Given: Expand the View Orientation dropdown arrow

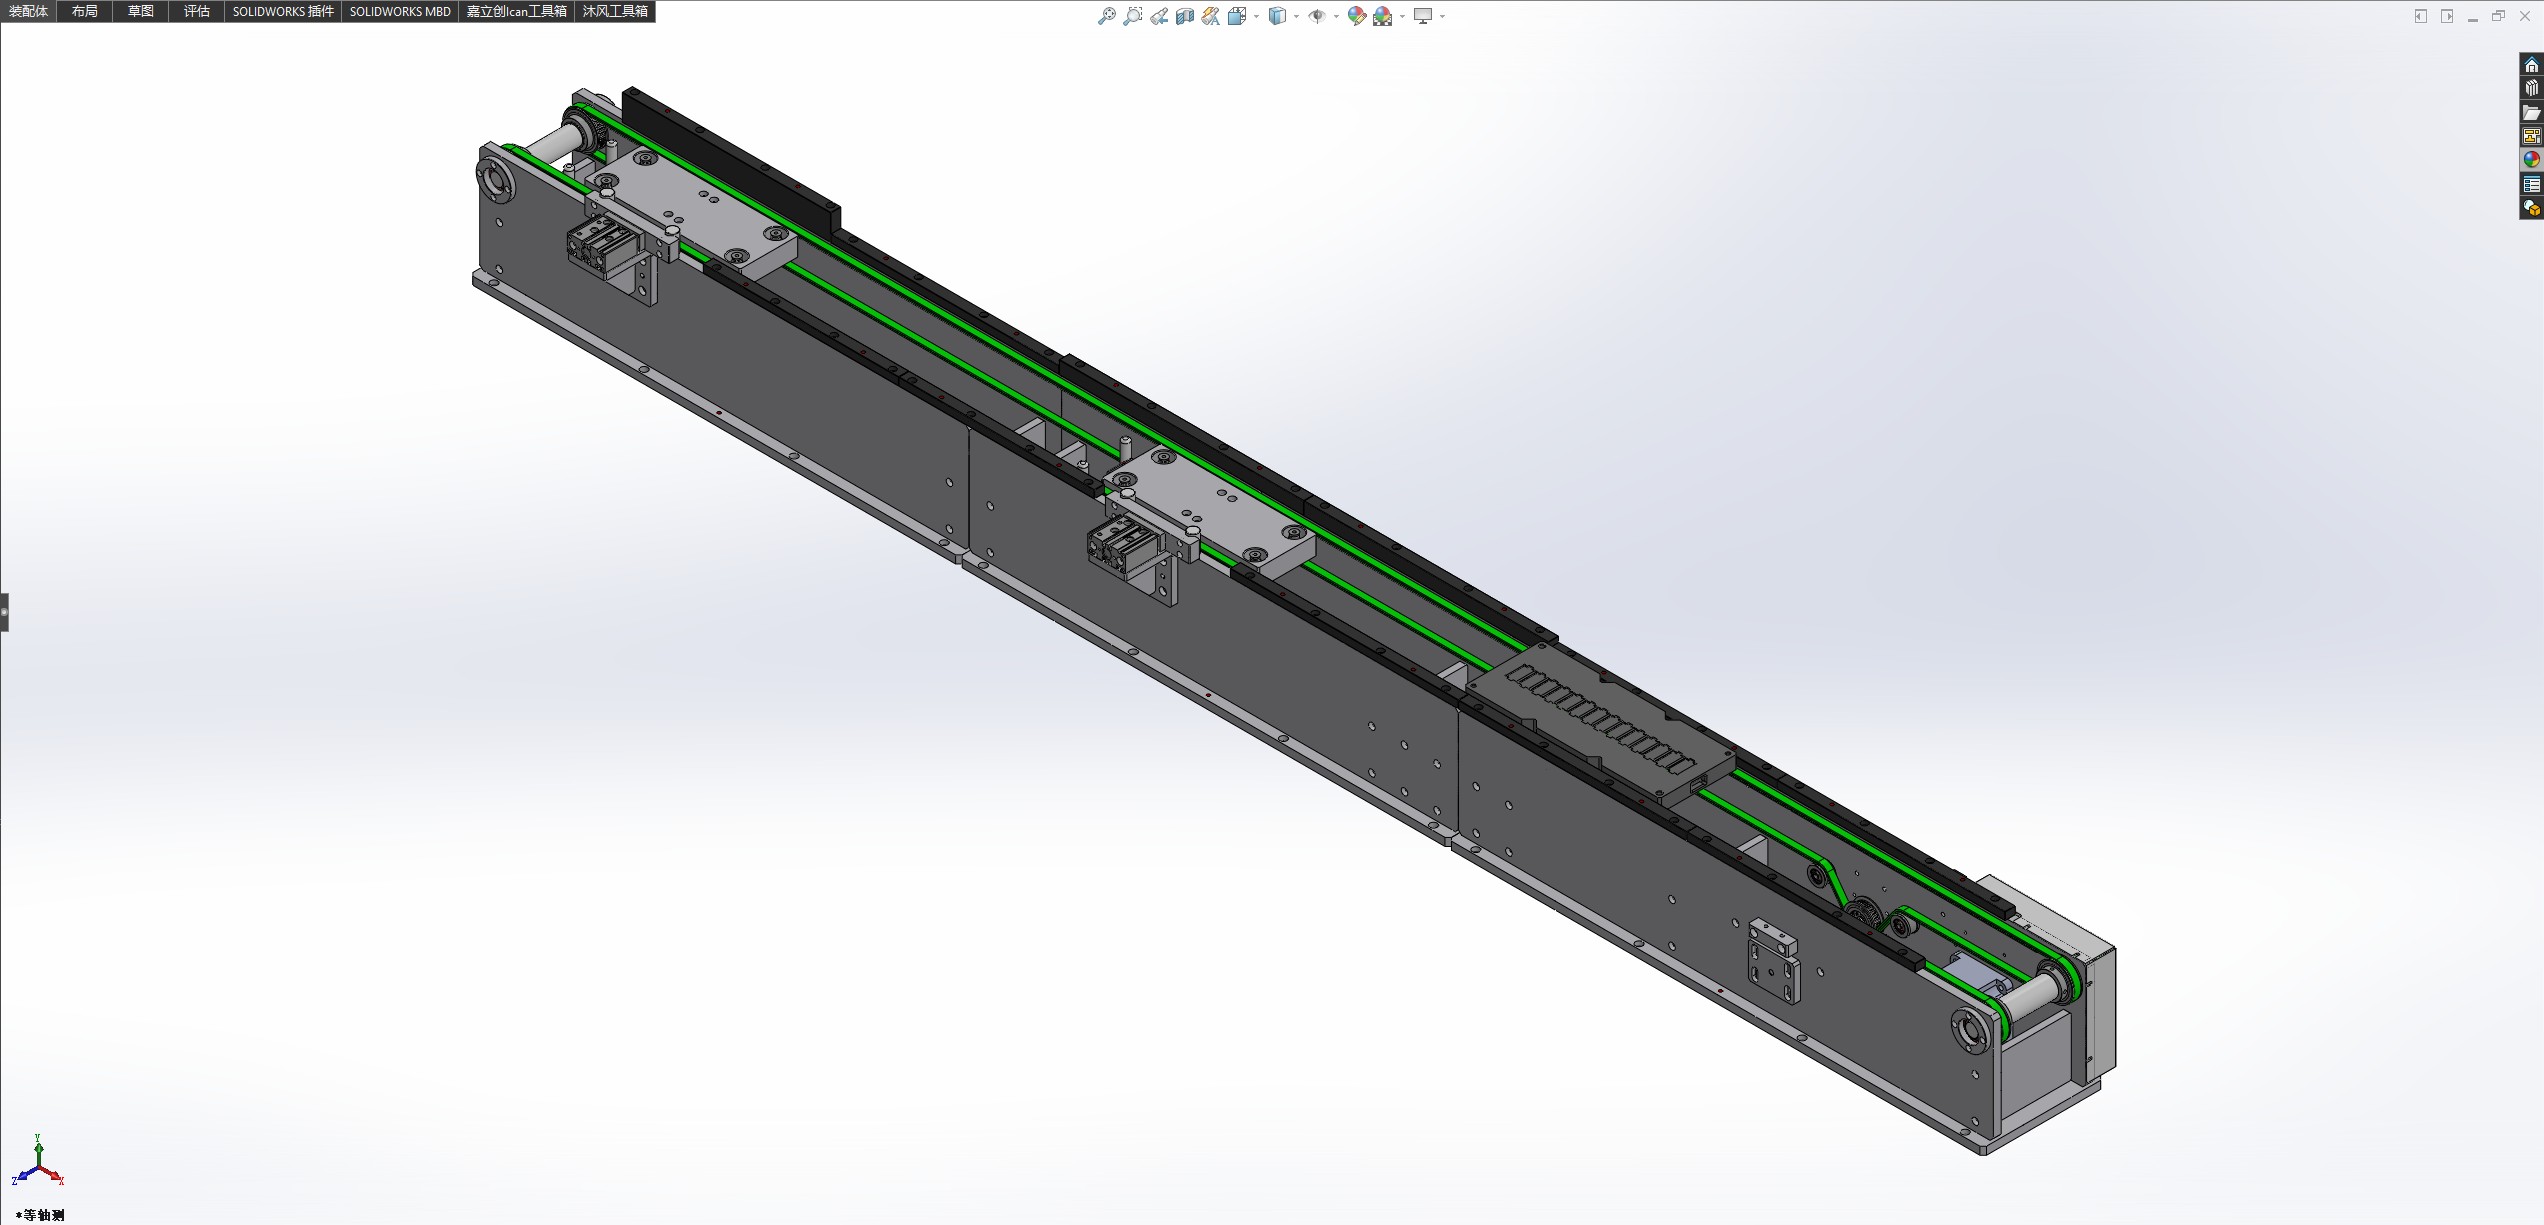Looking at the screenshot, I should tap(1256, 16).
